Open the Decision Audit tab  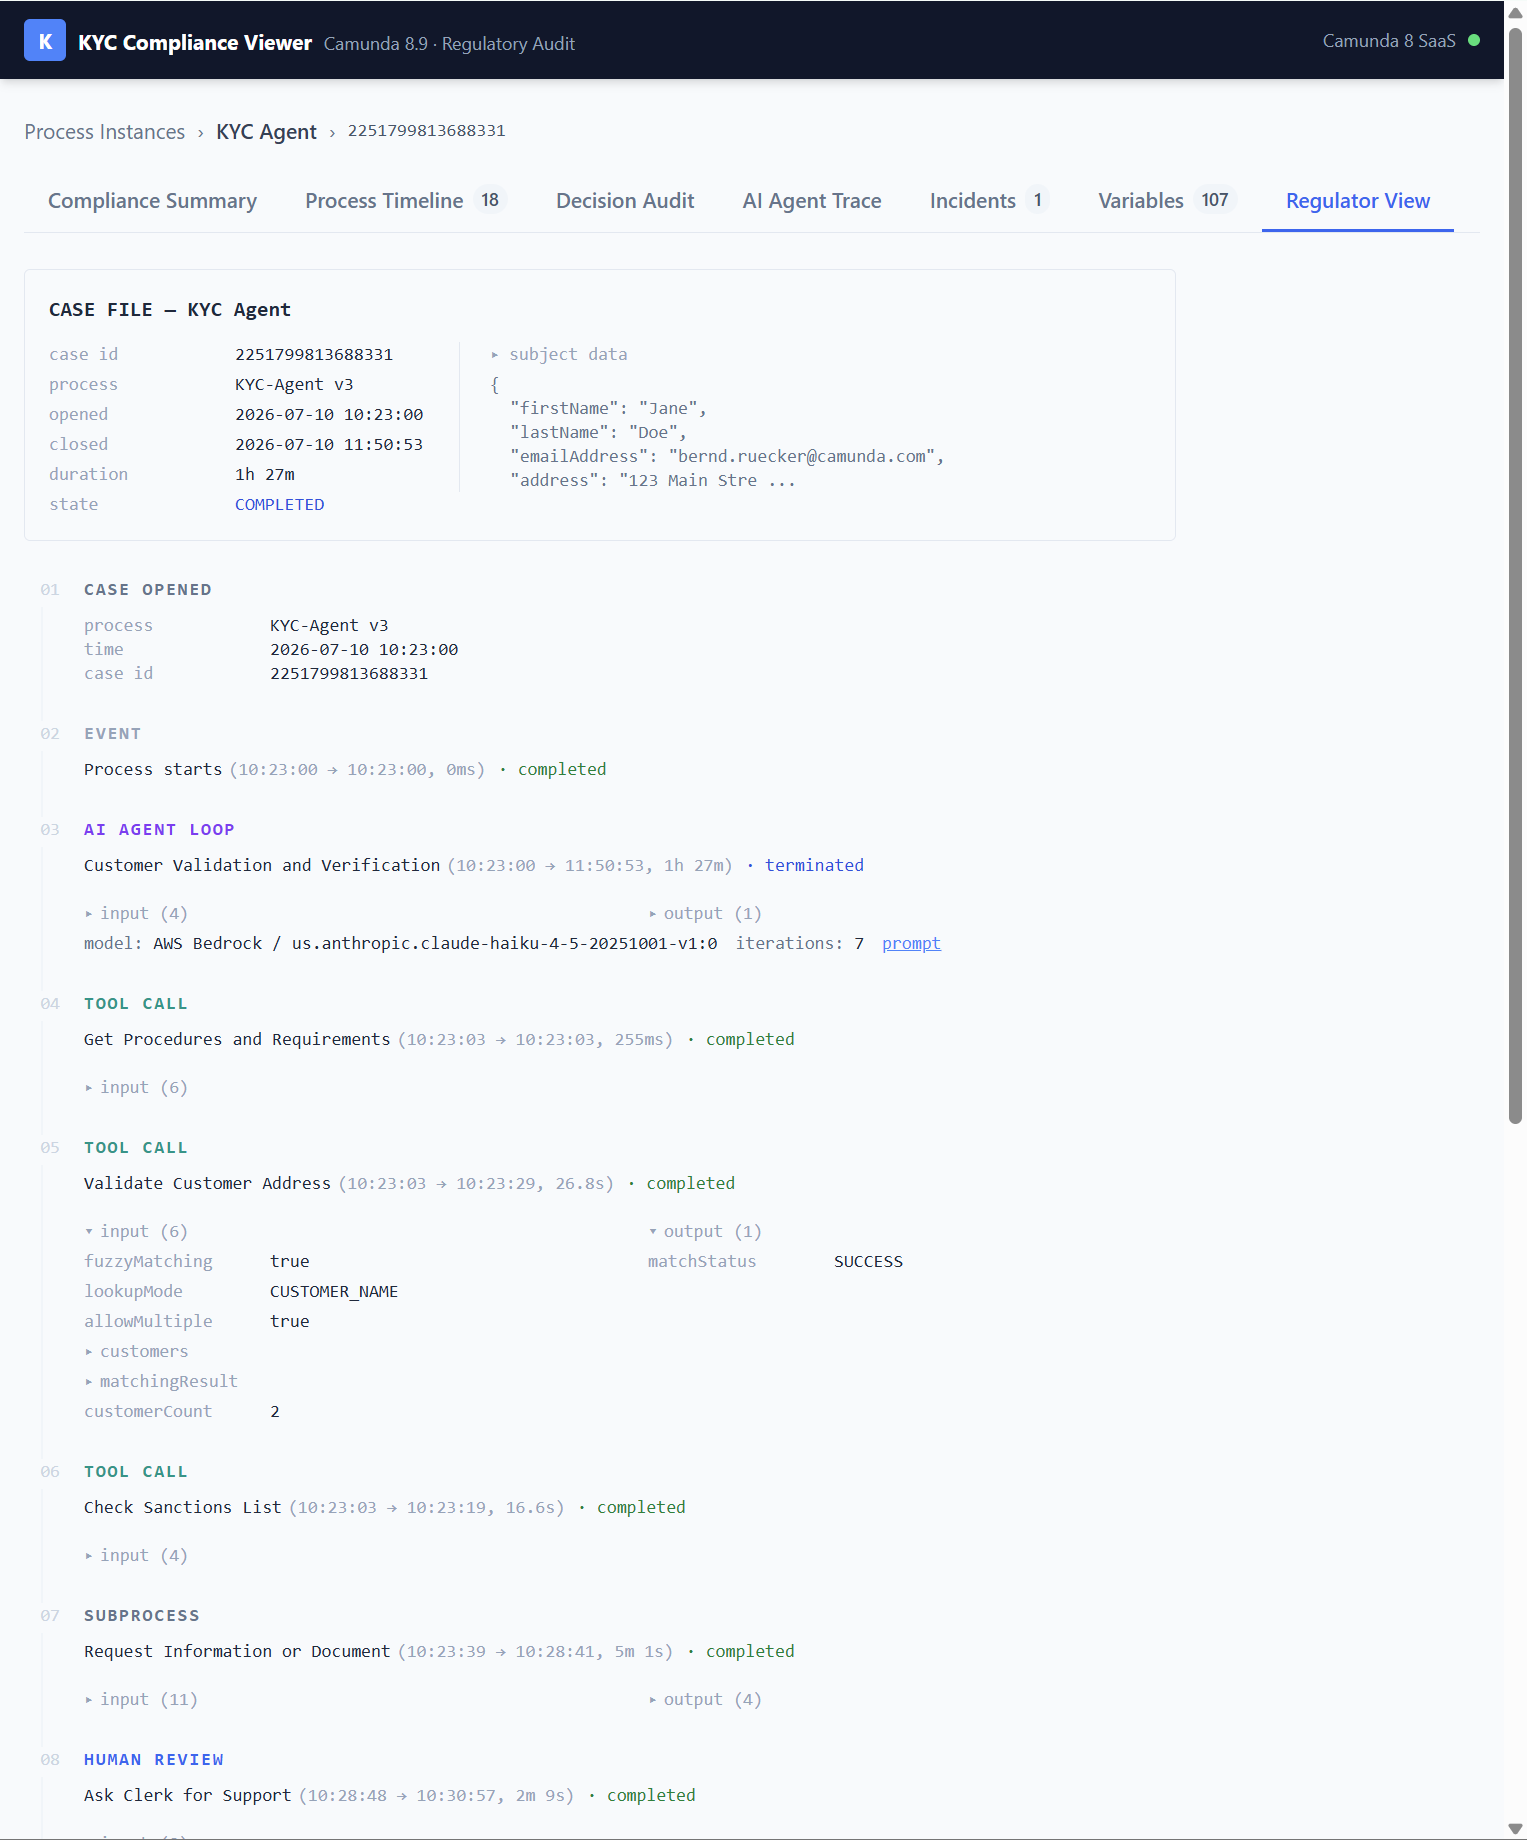point(625,201)
